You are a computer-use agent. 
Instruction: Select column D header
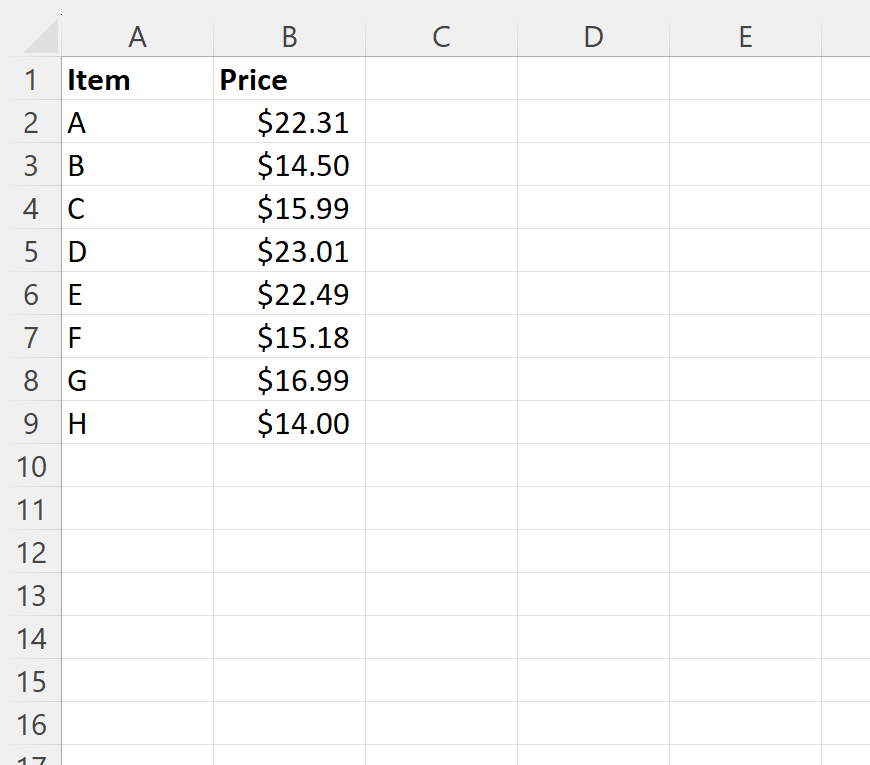point(592,36)
